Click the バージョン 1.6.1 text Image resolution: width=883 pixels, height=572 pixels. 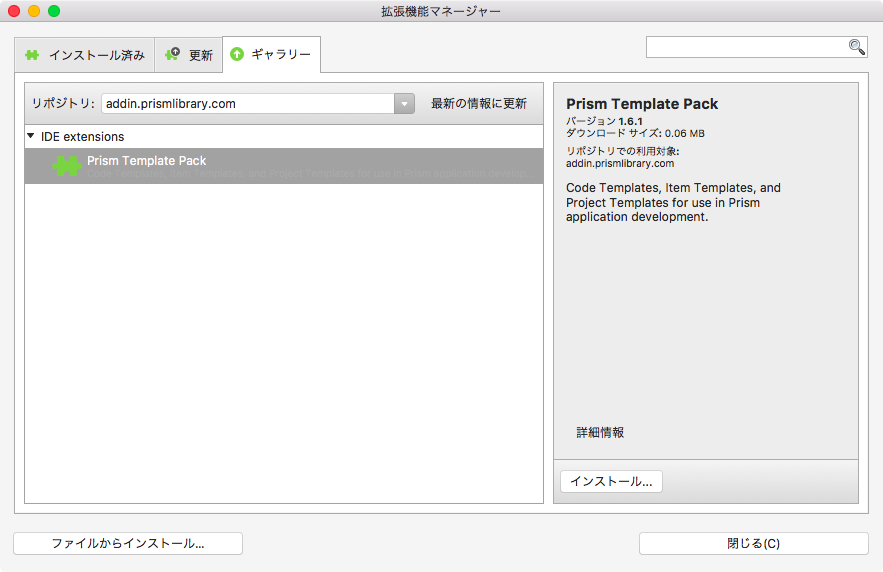604,121
